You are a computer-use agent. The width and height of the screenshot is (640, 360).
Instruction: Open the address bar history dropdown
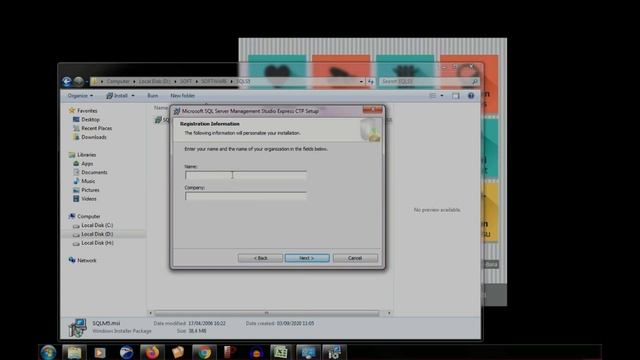[x=361, y=82]
